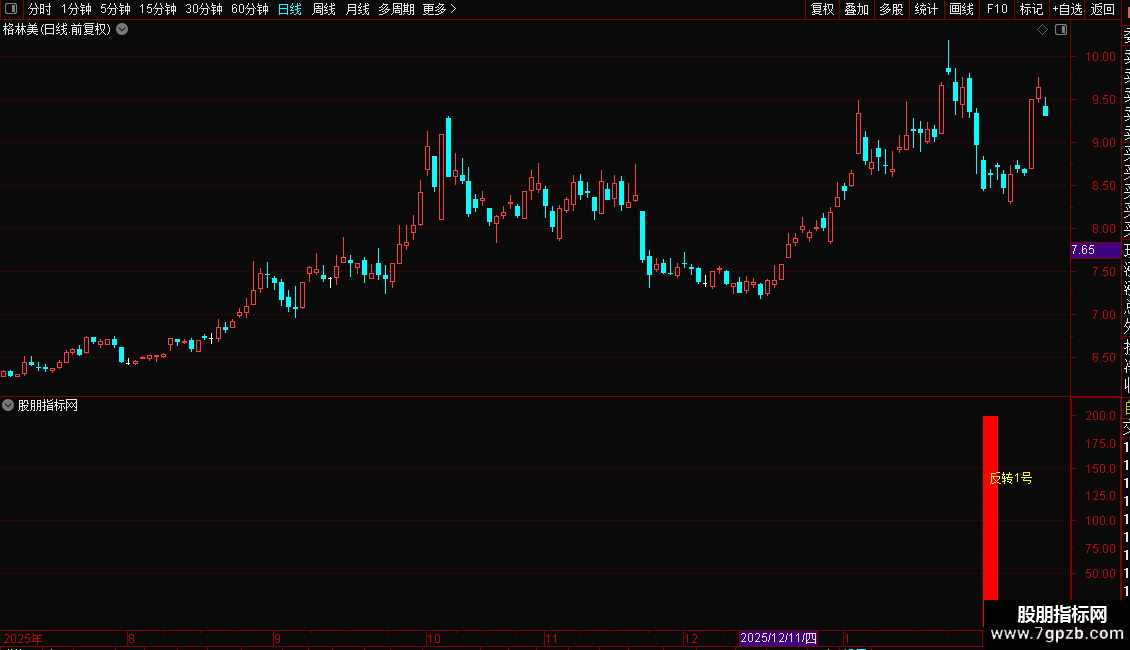Click the 复权 adjustment button
The height and width of the screenshot is (650, 1130).
coord(822,9)
